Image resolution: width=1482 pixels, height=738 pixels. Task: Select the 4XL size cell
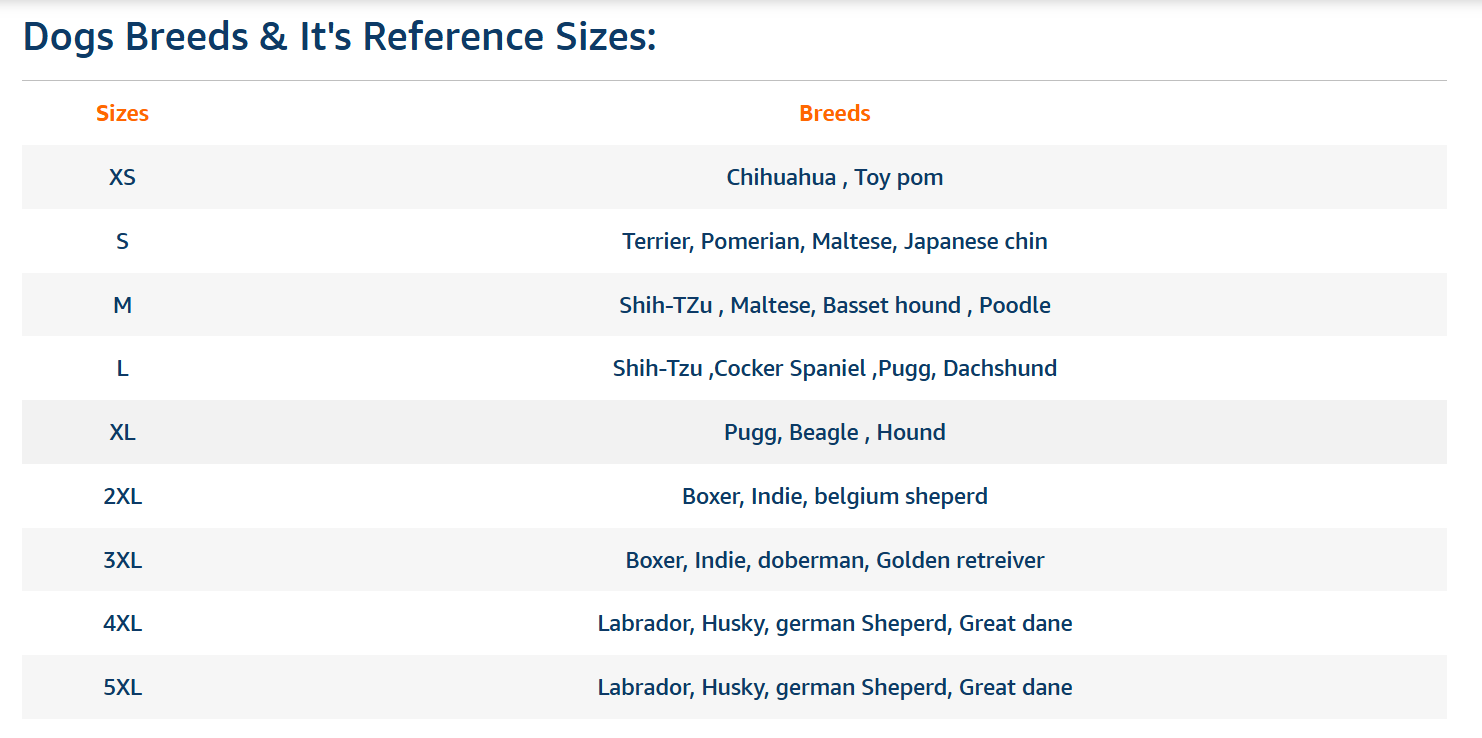point(122,623)
